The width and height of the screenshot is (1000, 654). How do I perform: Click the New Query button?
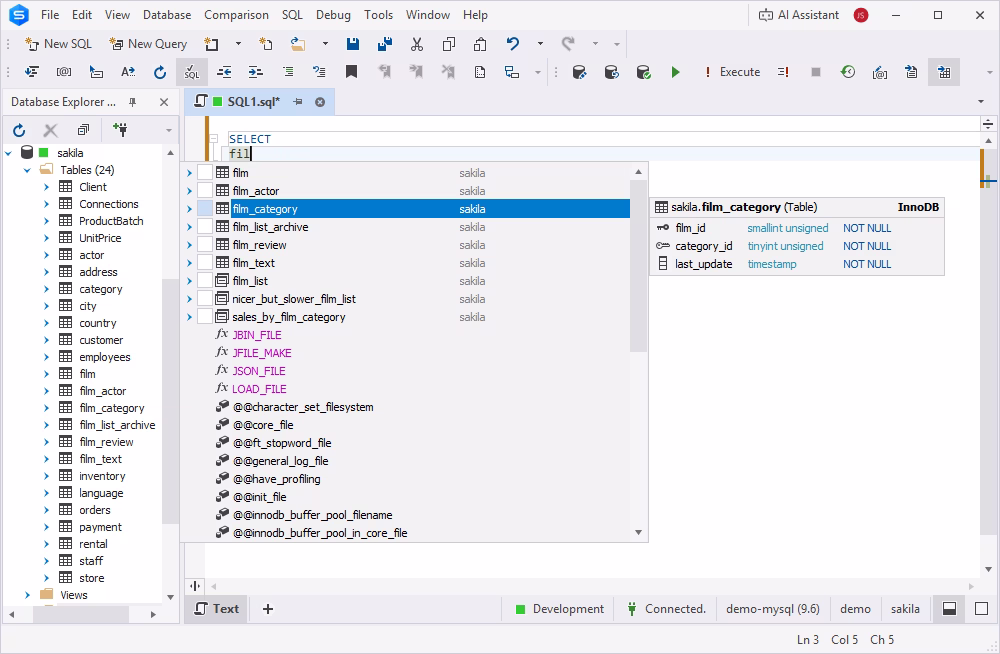click(x=148, y=43)
